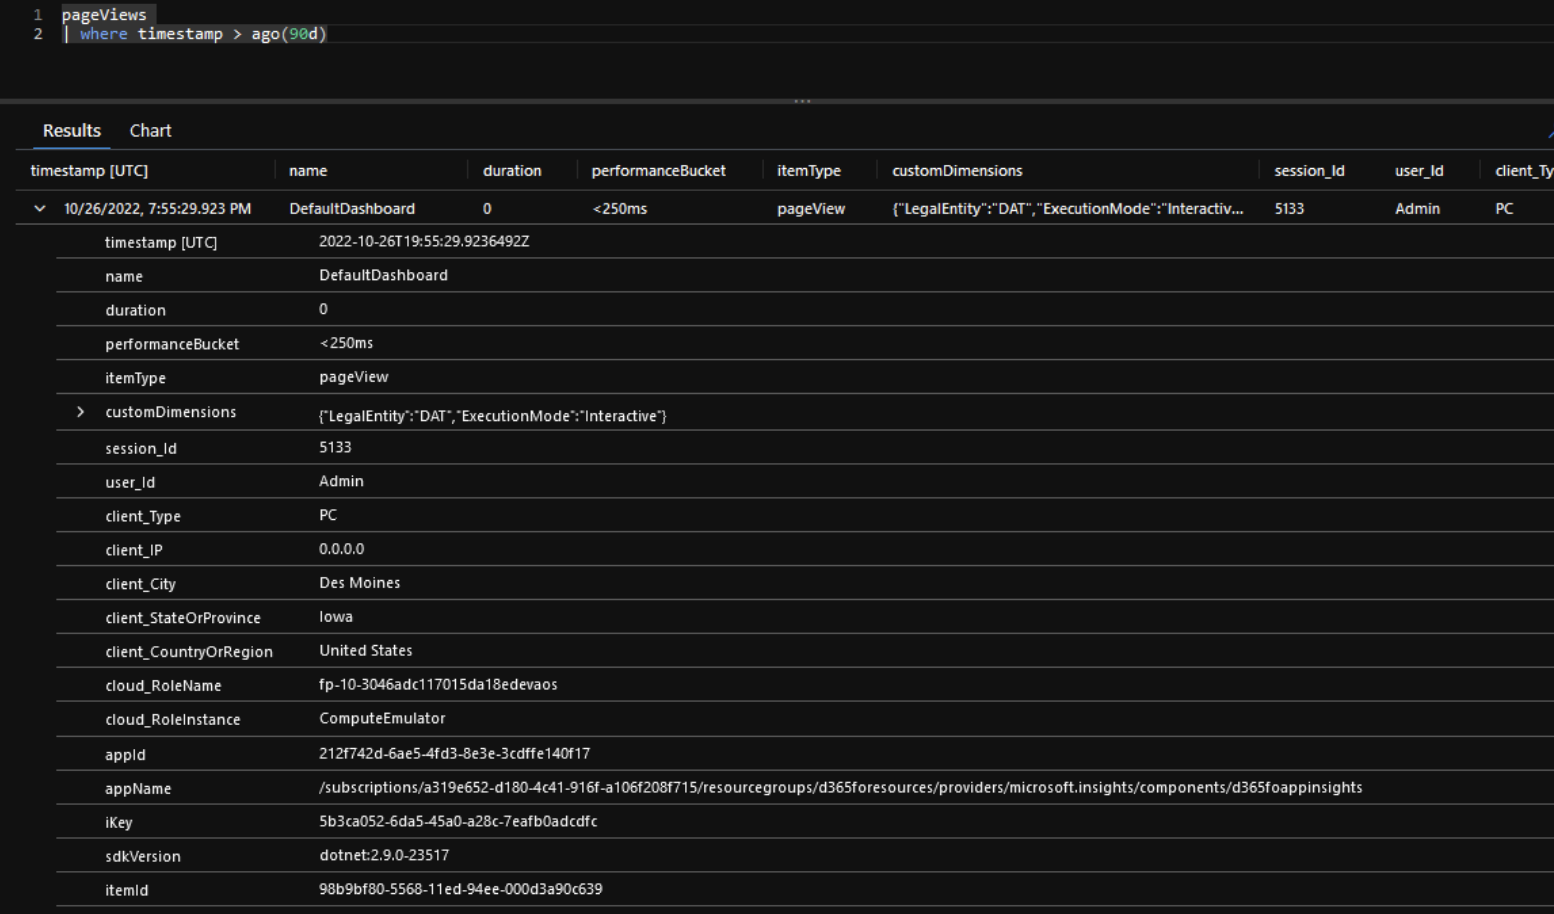Click the duration column header
This screenshot has height=914, width=1554.
[512, 171]
